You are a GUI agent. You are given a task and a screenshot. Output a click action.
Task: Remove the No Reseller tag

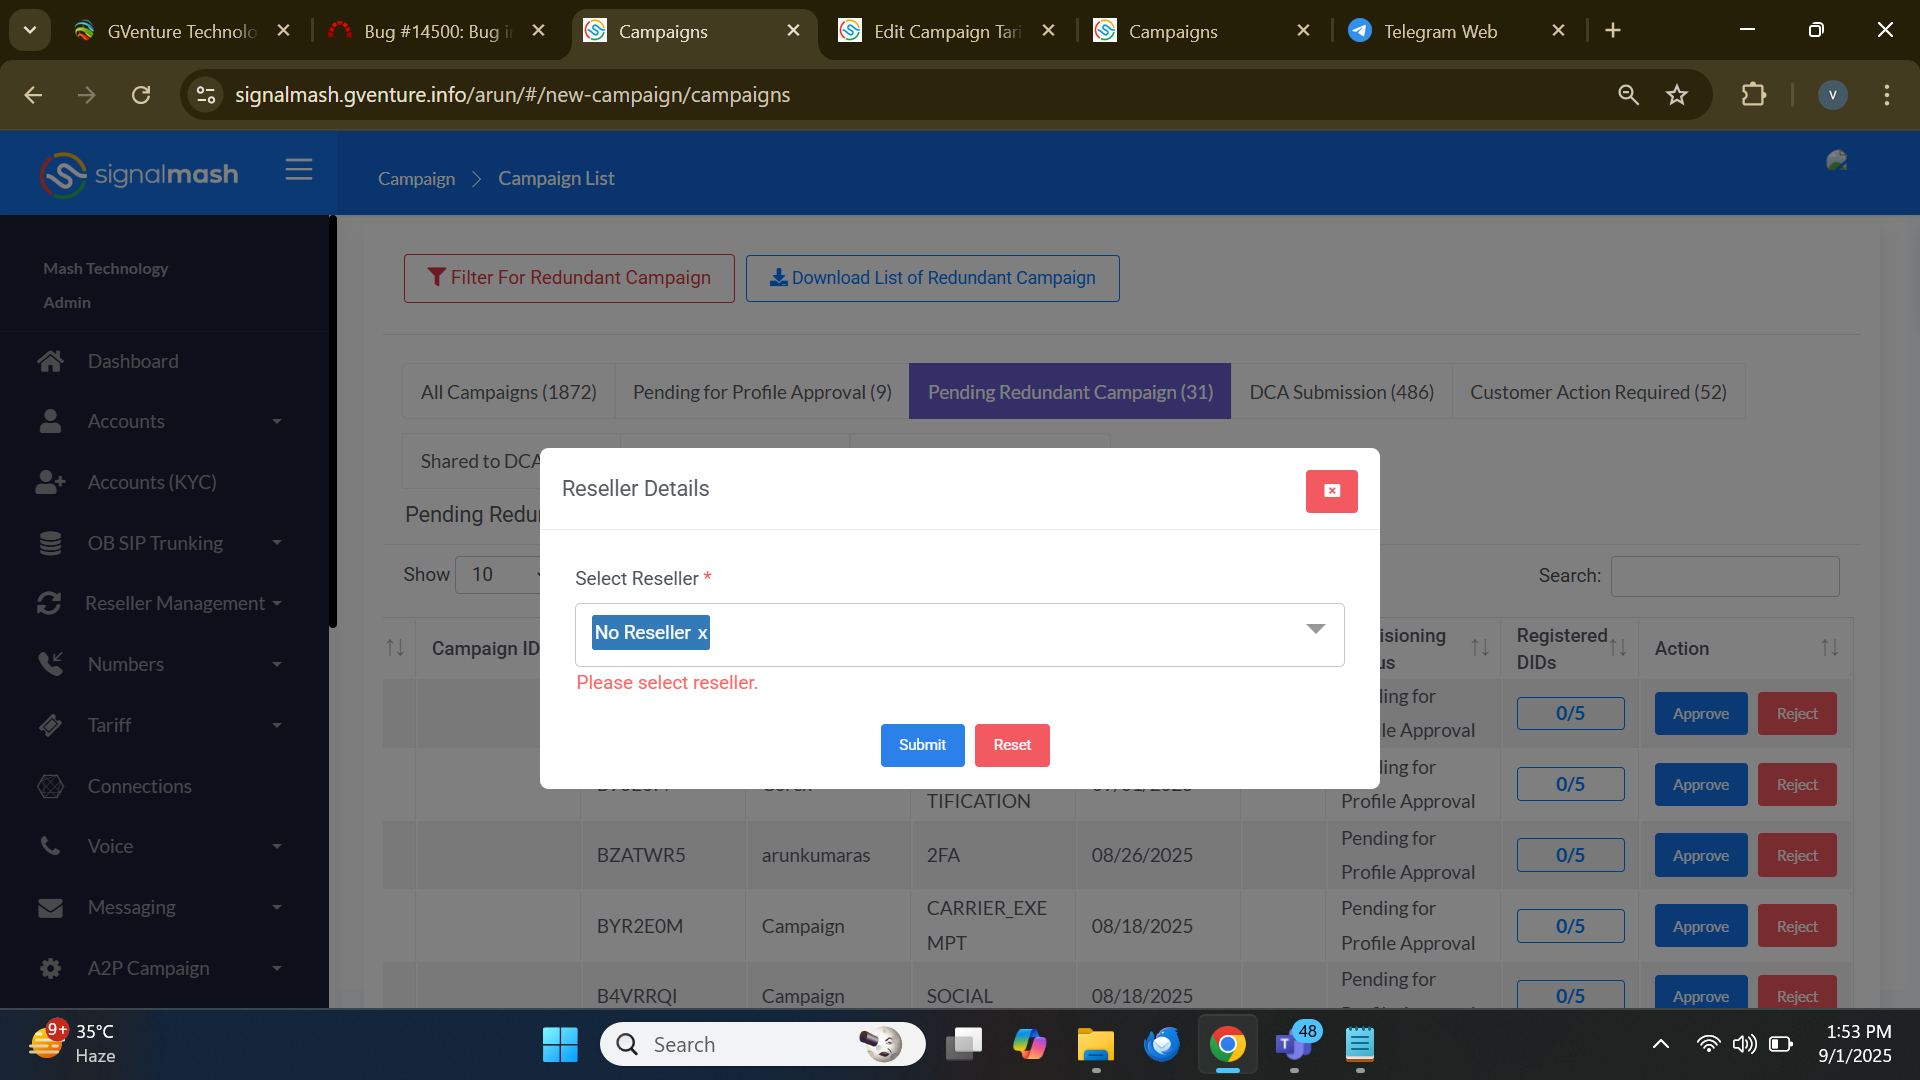coord(702,633)
